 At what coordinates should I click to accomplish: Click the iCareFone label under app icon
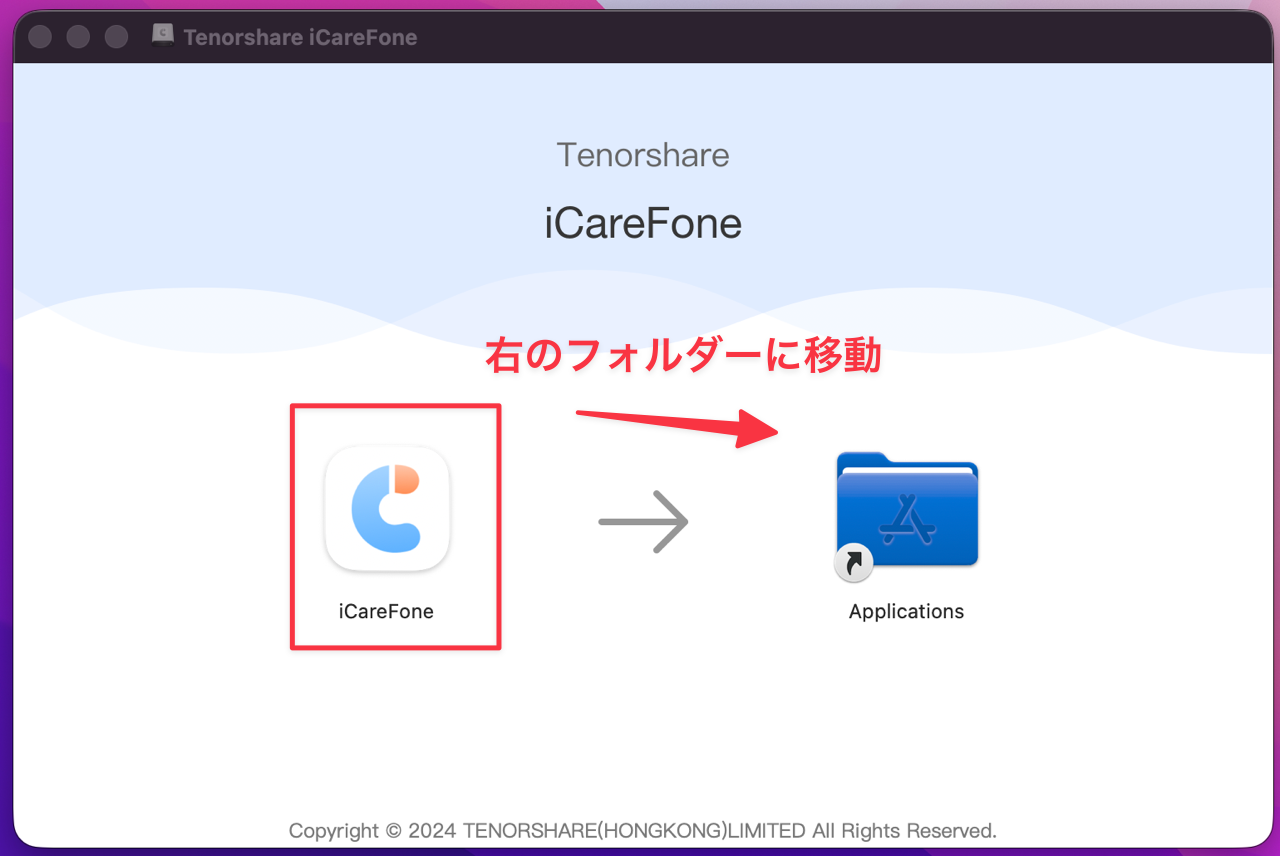coord(386,611)
